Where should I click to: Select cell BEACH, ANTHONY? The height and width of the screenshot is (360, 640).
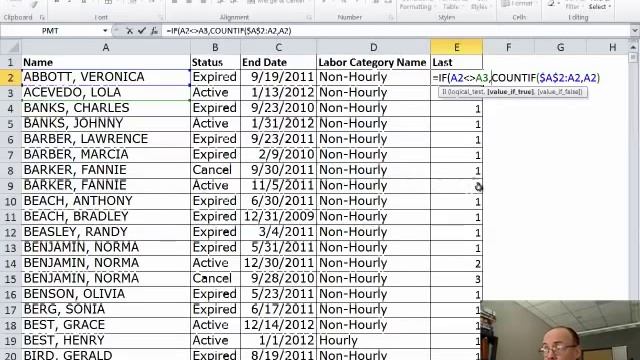click(106, 202)
